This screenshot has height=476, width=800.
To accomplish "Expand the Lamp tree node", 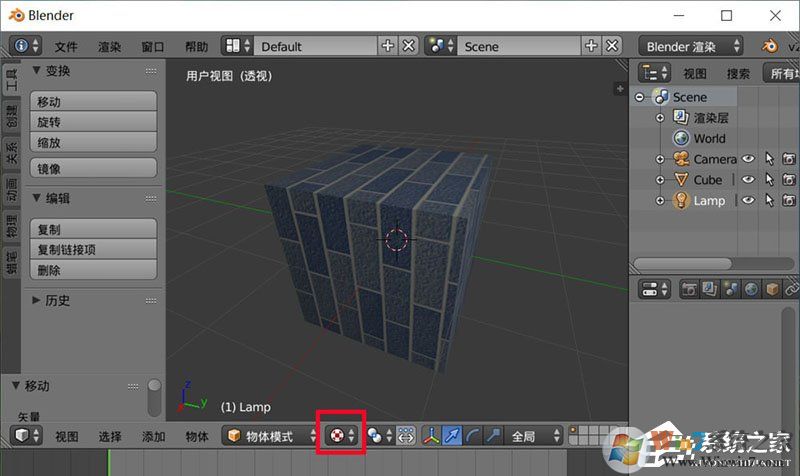I will [x=660, y=201].
